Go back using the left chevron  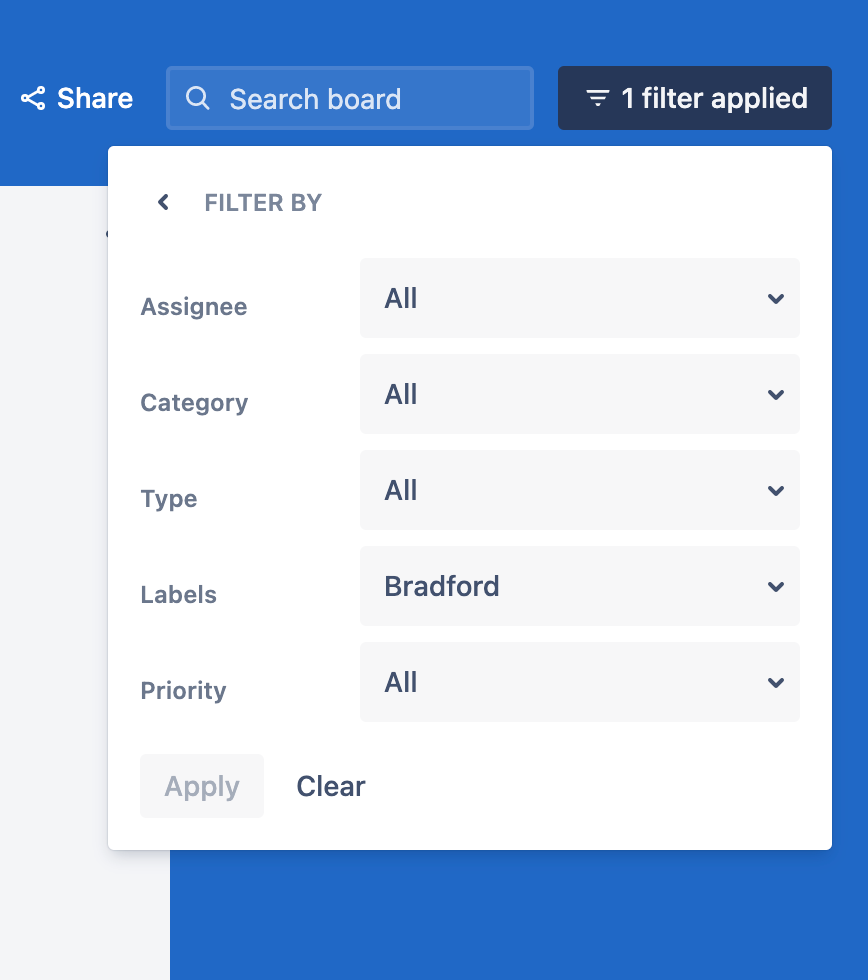coord(164,203)
